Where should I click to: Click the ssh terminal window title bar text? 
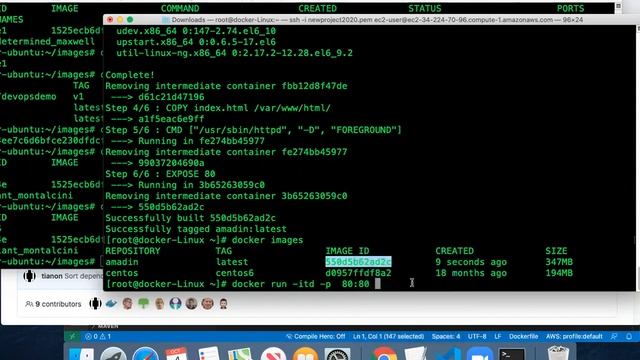pyautogui.click(x=377, y=20)
